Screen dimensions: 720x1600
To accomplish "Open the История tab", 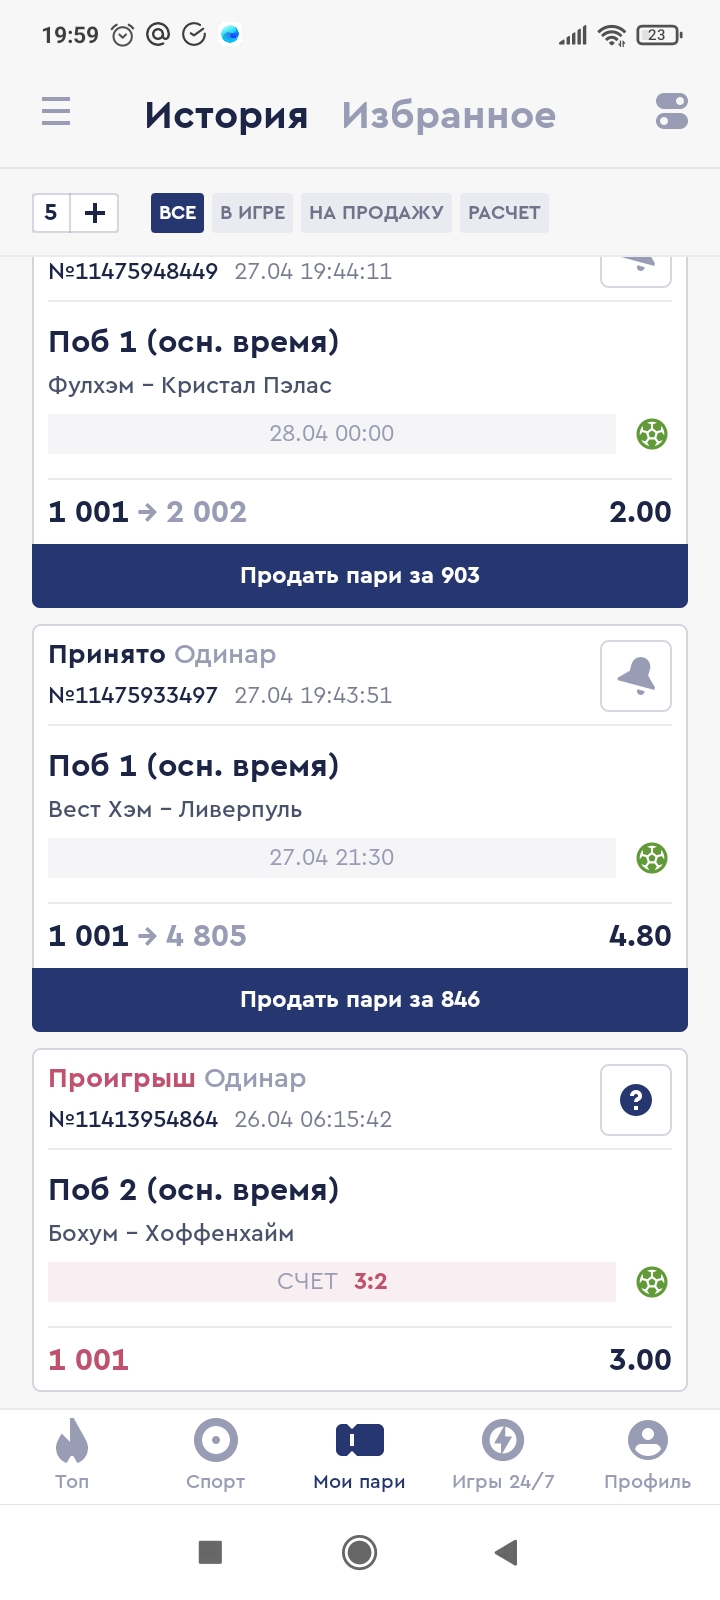I will pos(226,116).
